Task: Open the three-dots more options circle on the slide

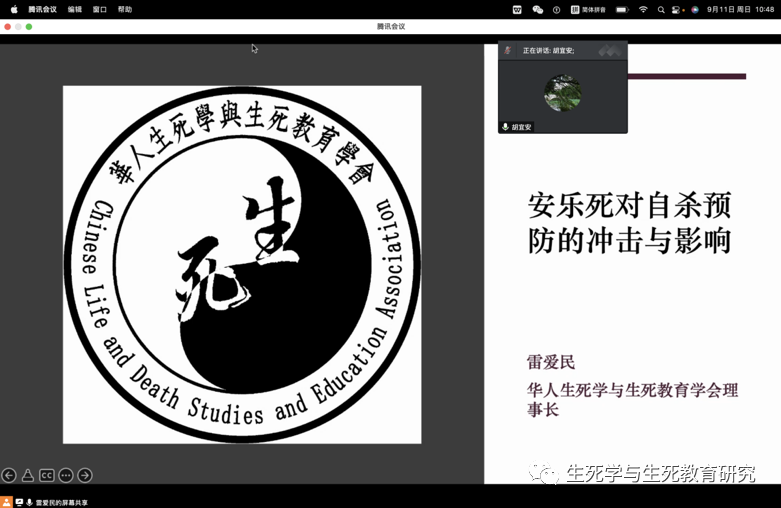Action: (x=66, y=476)
